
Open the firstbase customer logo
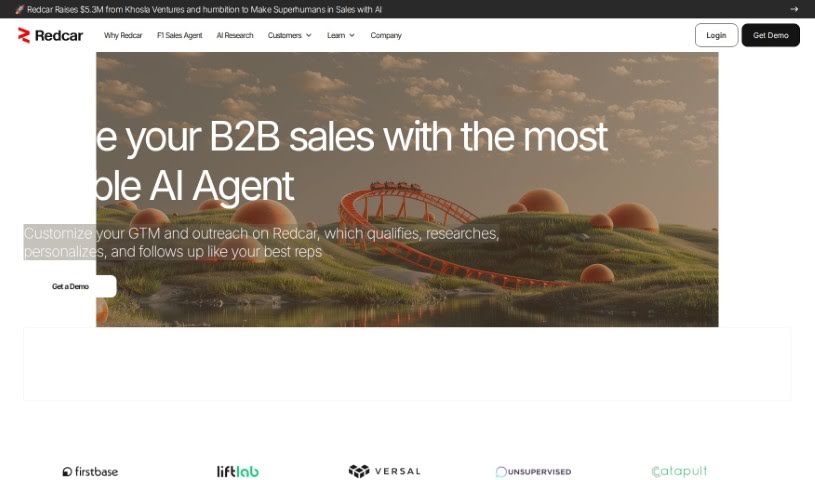click(x=90, y=472)
